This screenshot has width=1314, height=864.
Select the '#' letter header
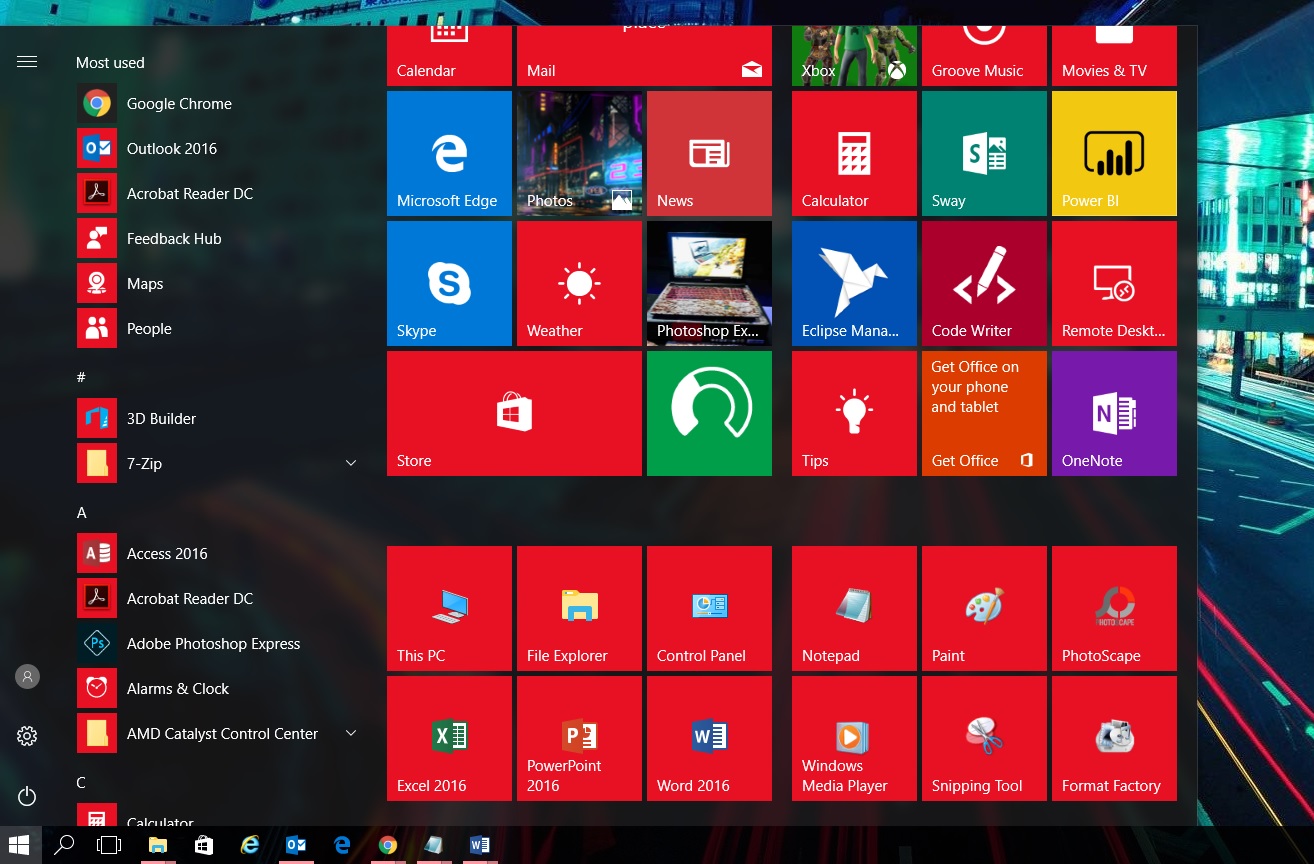81,377
